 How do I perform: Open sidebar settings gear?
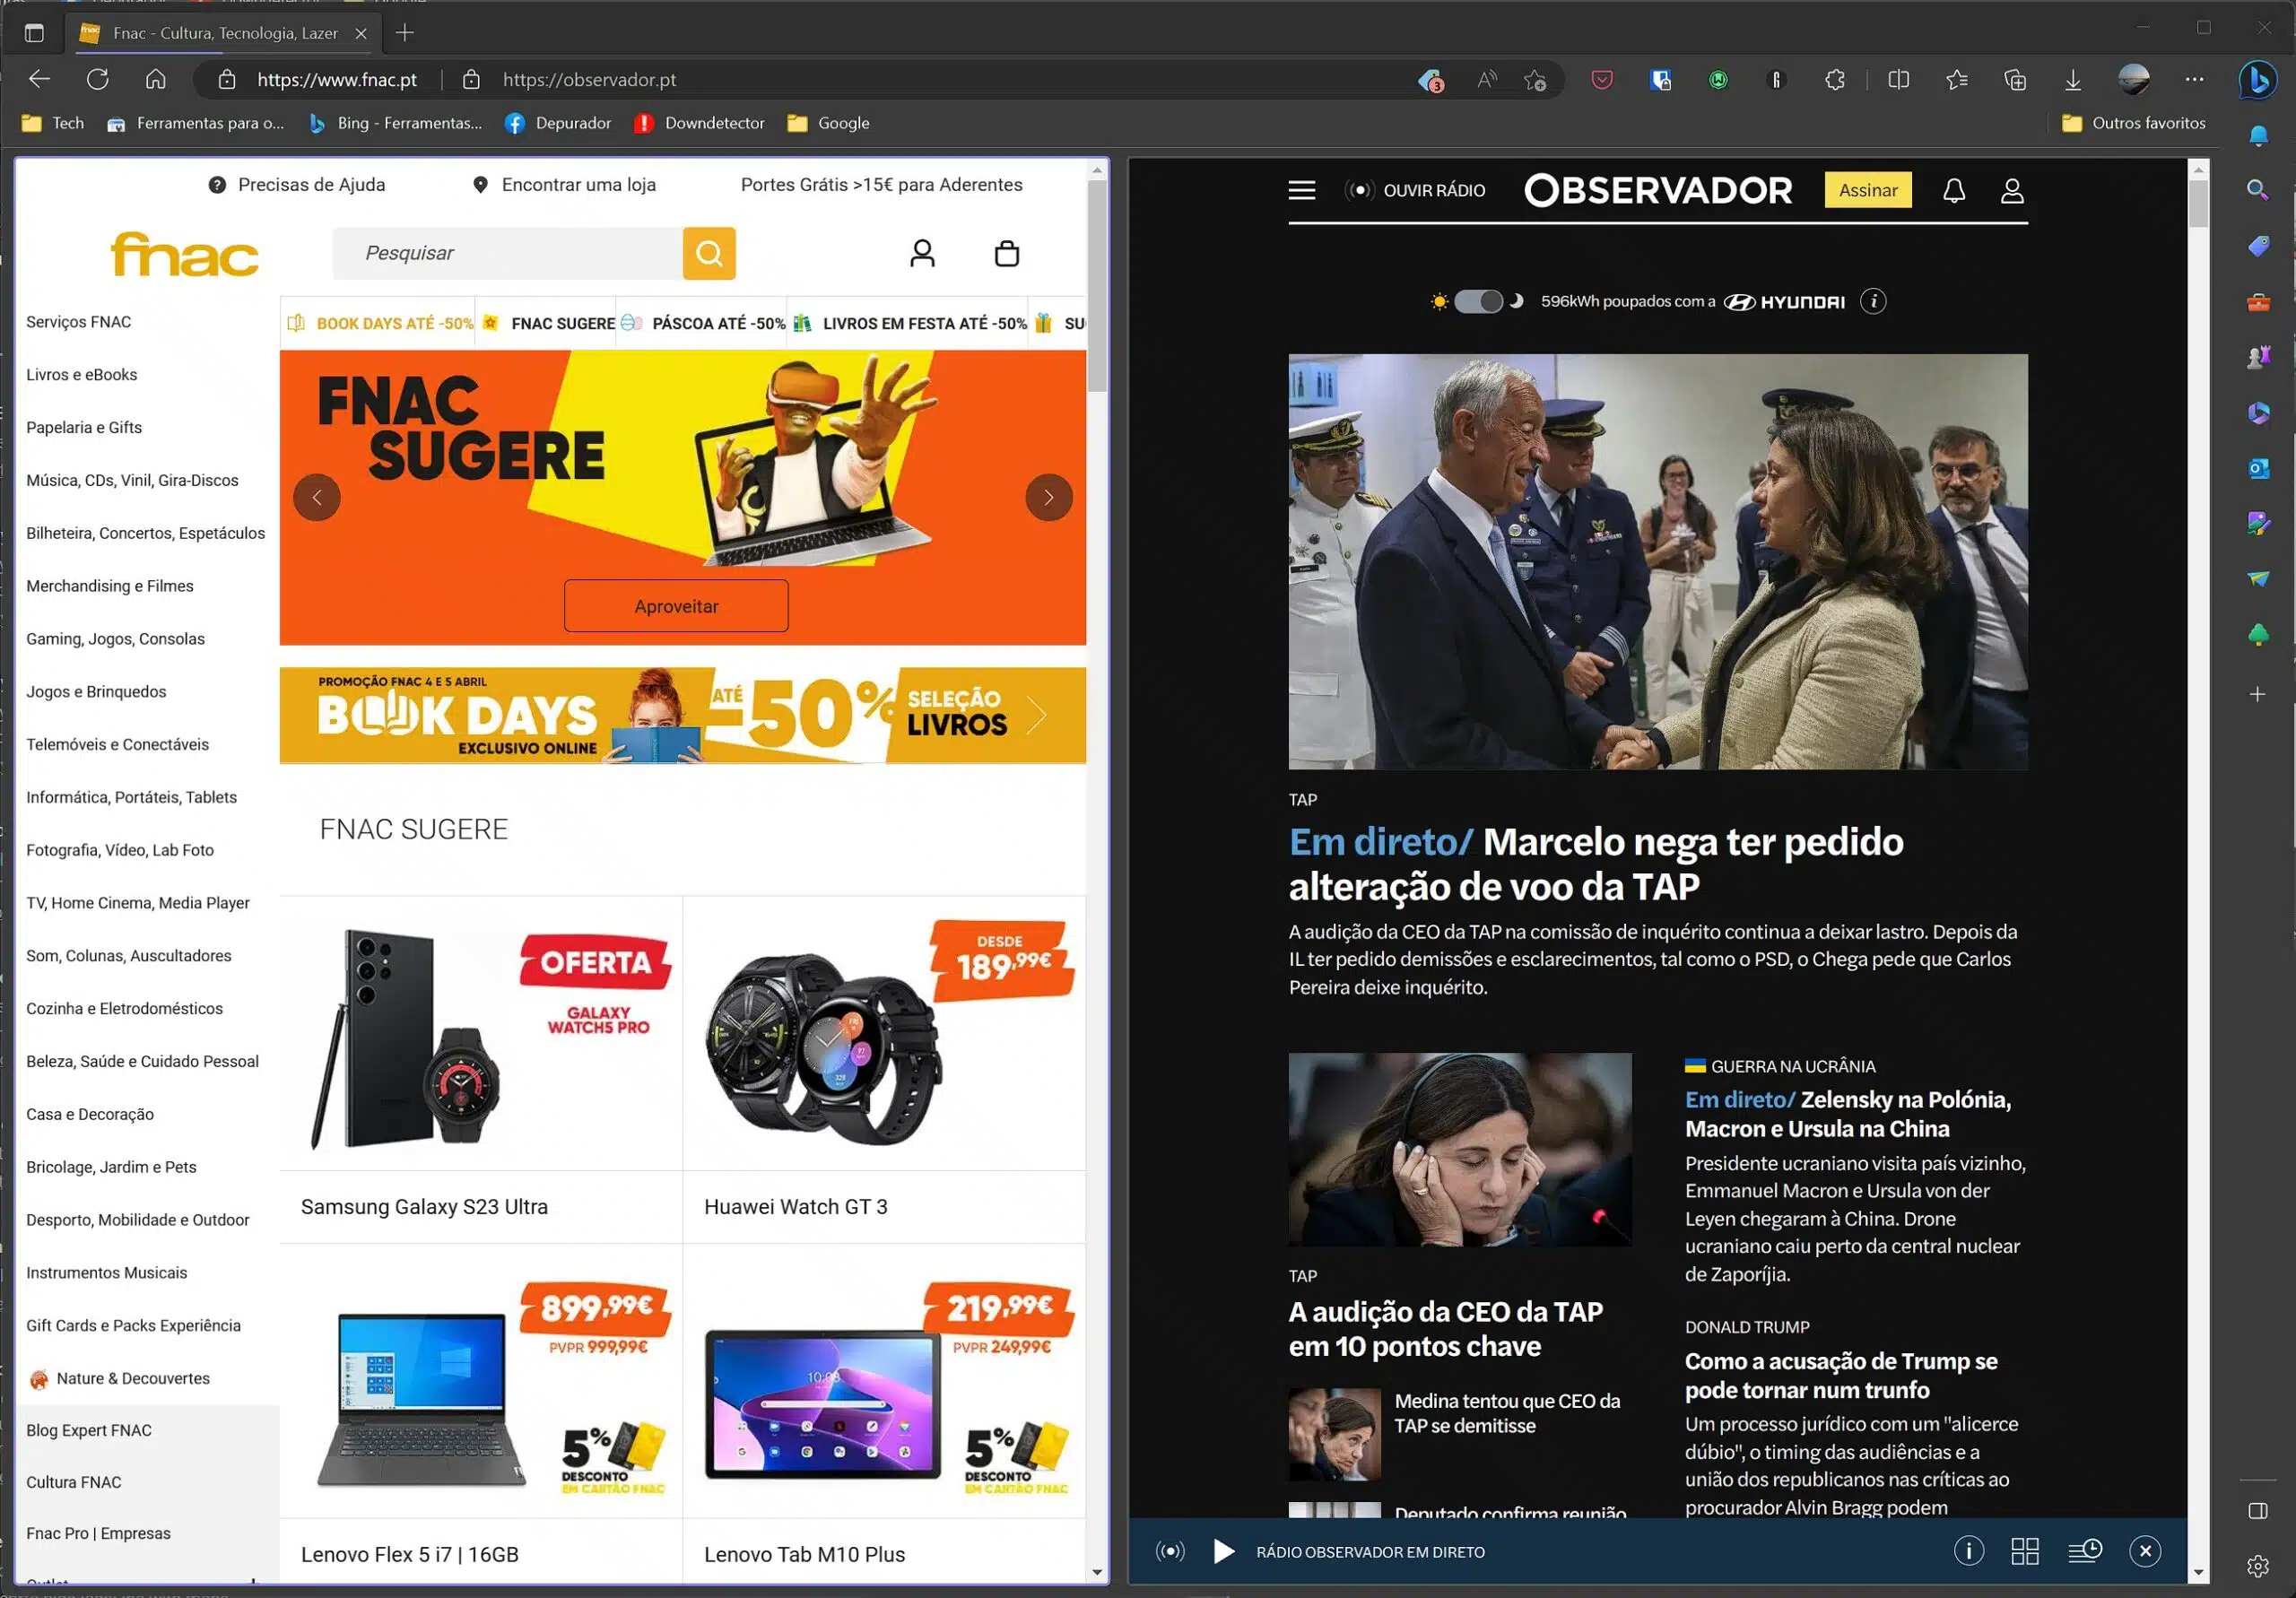pos(2258,1566)
